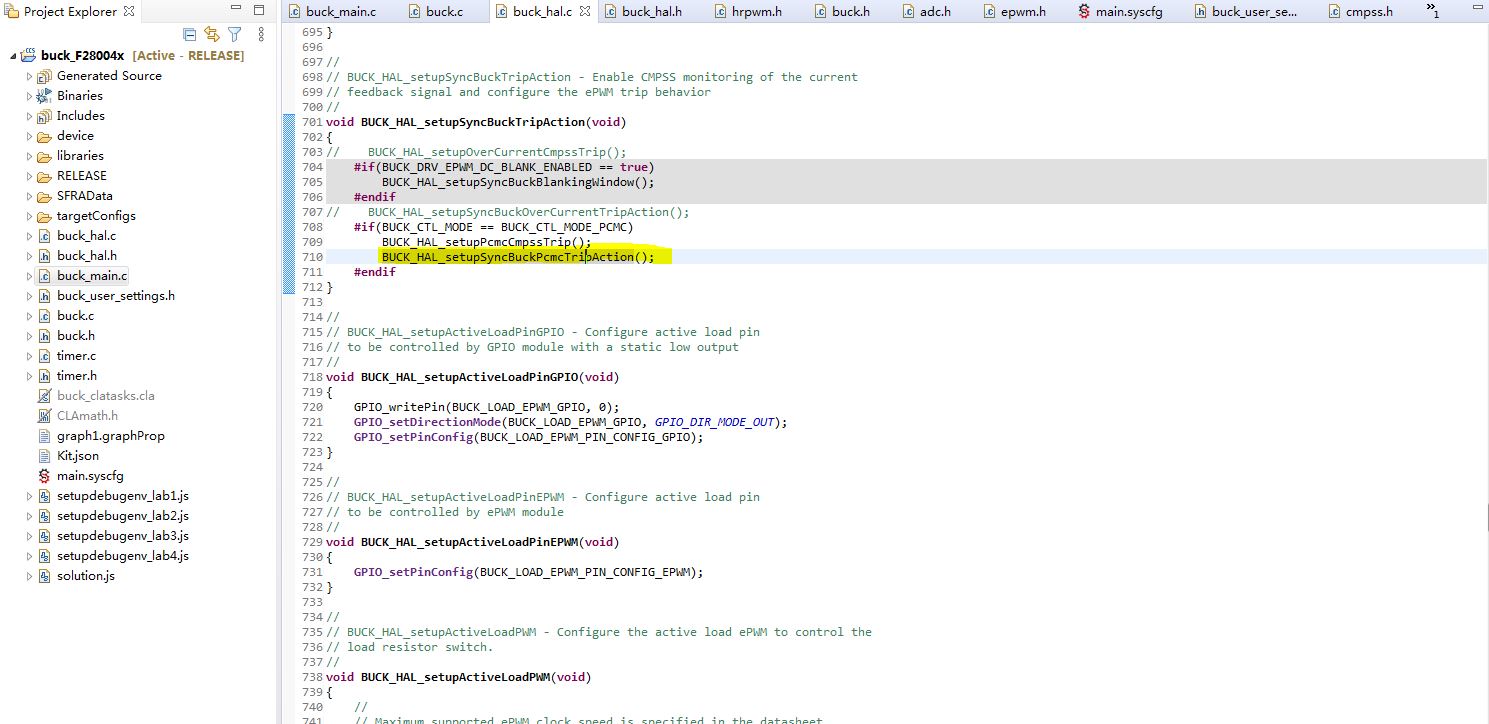Viewport: 1489px width, 724px height.
Task: Switch to adc.h editor tab
Action: [934, 12]
